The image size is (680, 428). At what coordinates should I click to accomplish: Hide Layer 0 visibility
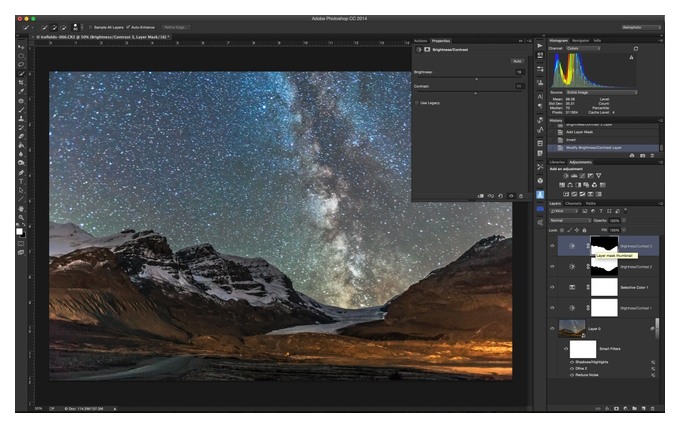[552, 329]
